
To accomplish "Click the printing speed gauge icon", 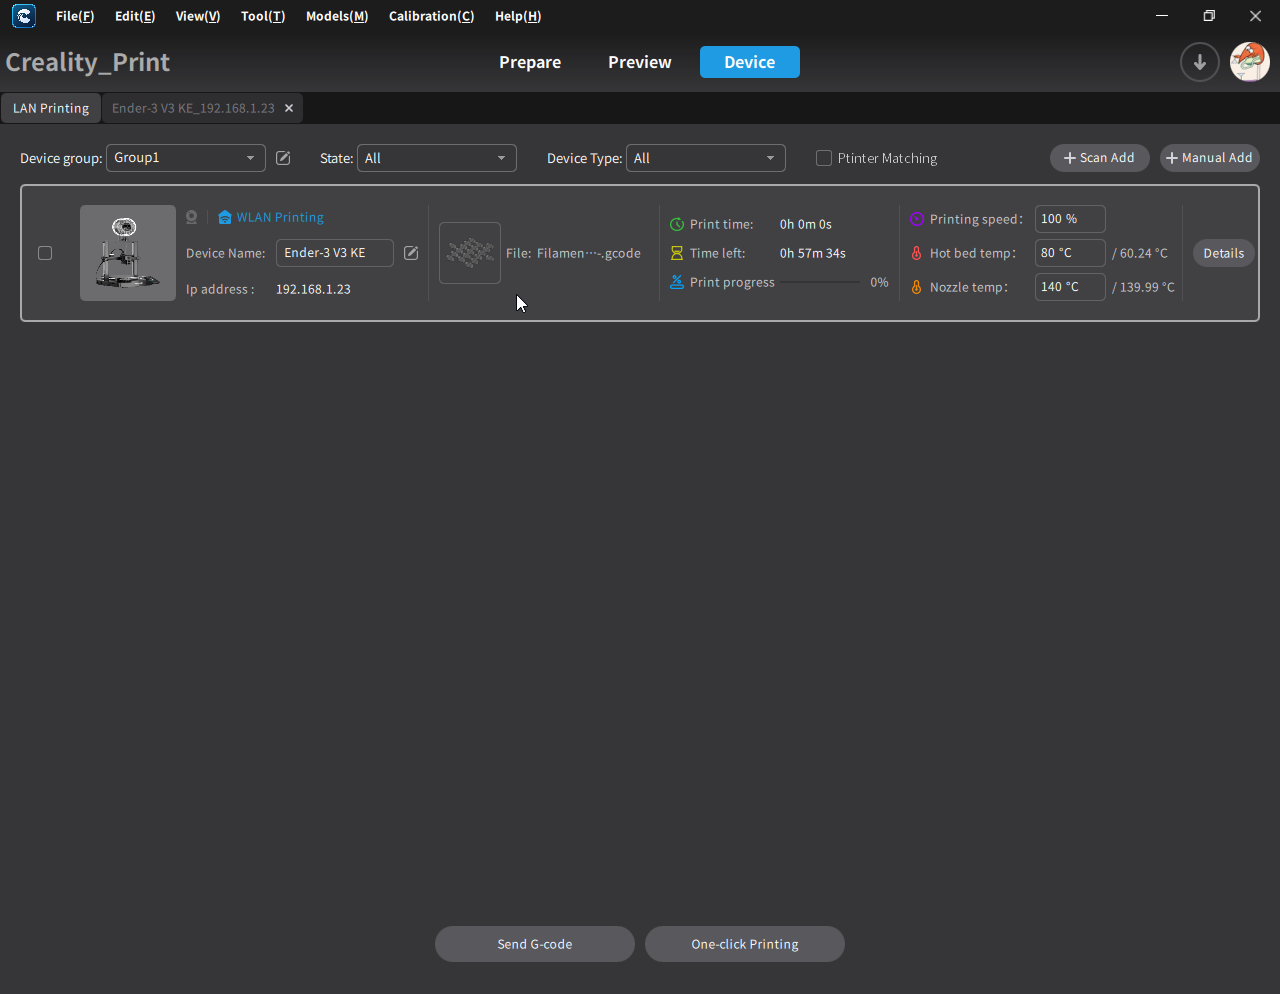I will [917, 219].
